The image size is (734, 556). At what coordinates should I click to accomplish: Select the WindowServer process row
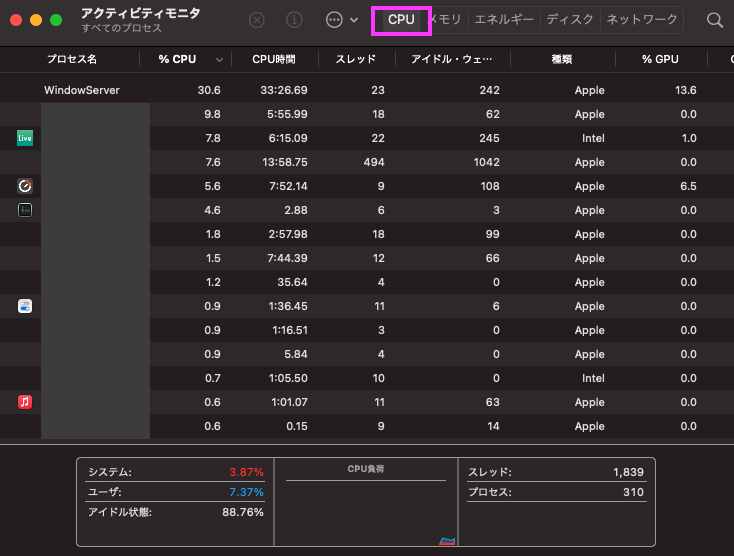pyautogui.click(x=367, y=90)
